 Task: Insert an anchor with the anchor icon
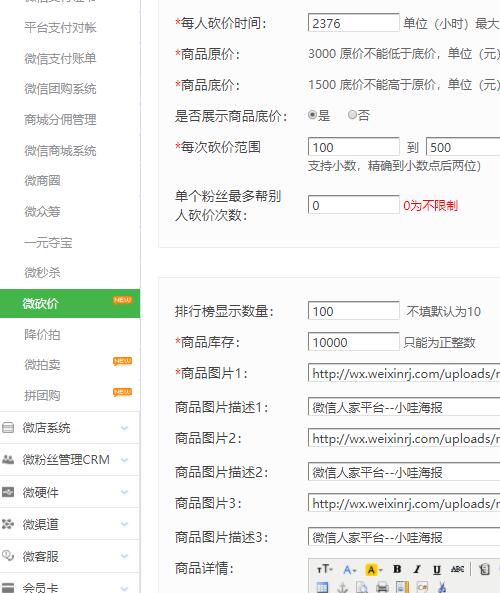click(342, 587)
